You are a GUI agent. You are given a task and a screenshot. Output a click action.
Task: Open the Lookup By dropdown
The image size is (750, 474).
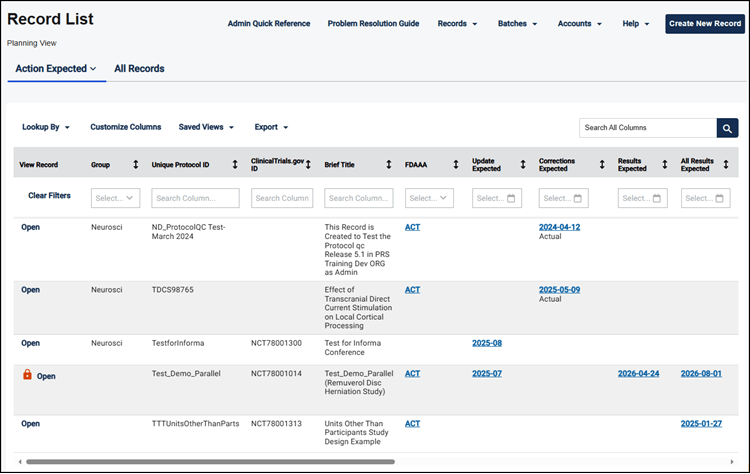pos(46,127)
